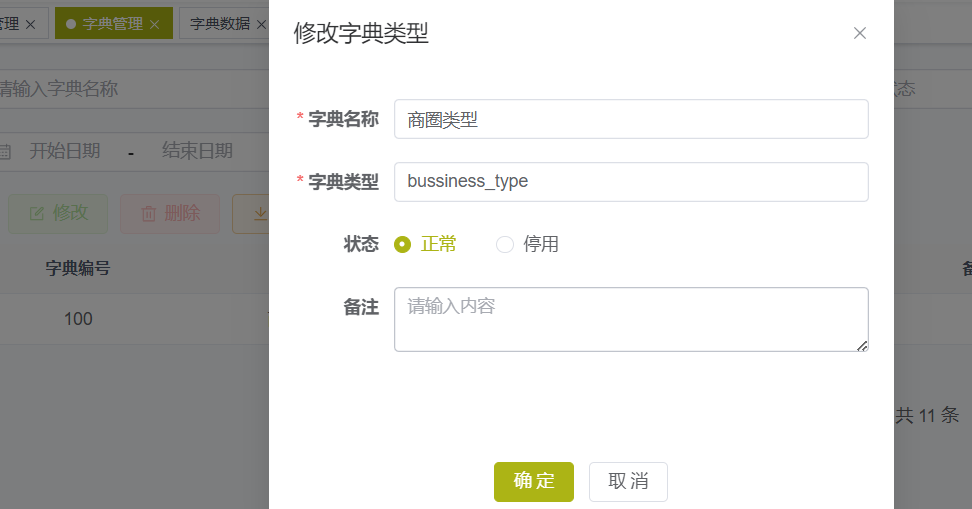Click the 请输入字典名称 search field
Viewport: 972px width, 509px height.
[133, 89]
